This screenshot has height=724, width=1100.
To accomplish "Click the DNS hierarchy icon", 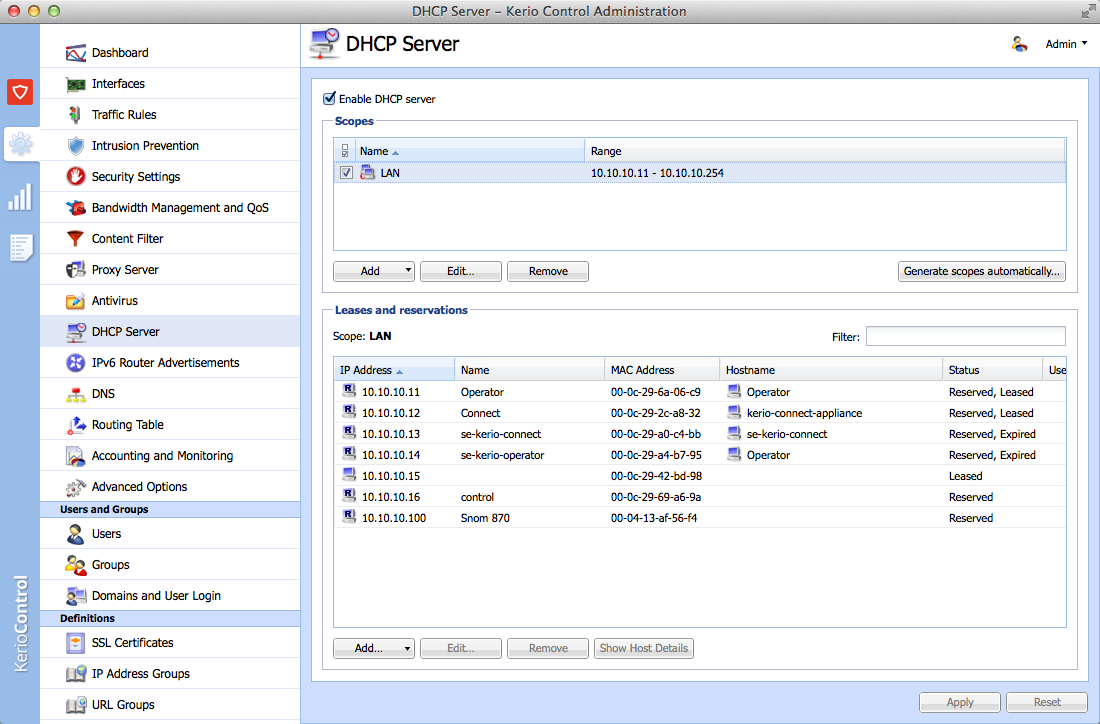I will [x=76, y=394].
